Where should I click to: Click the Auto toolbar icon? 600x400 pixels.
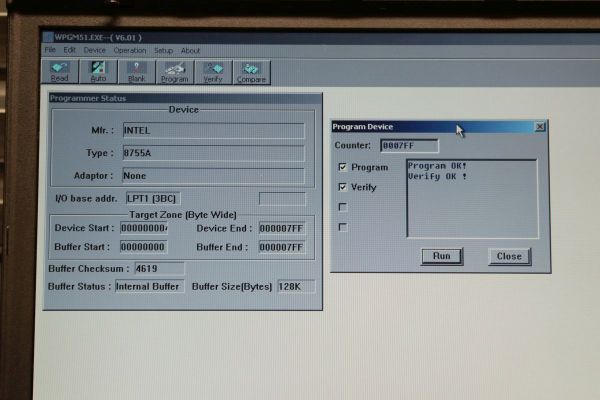(98, 71)
